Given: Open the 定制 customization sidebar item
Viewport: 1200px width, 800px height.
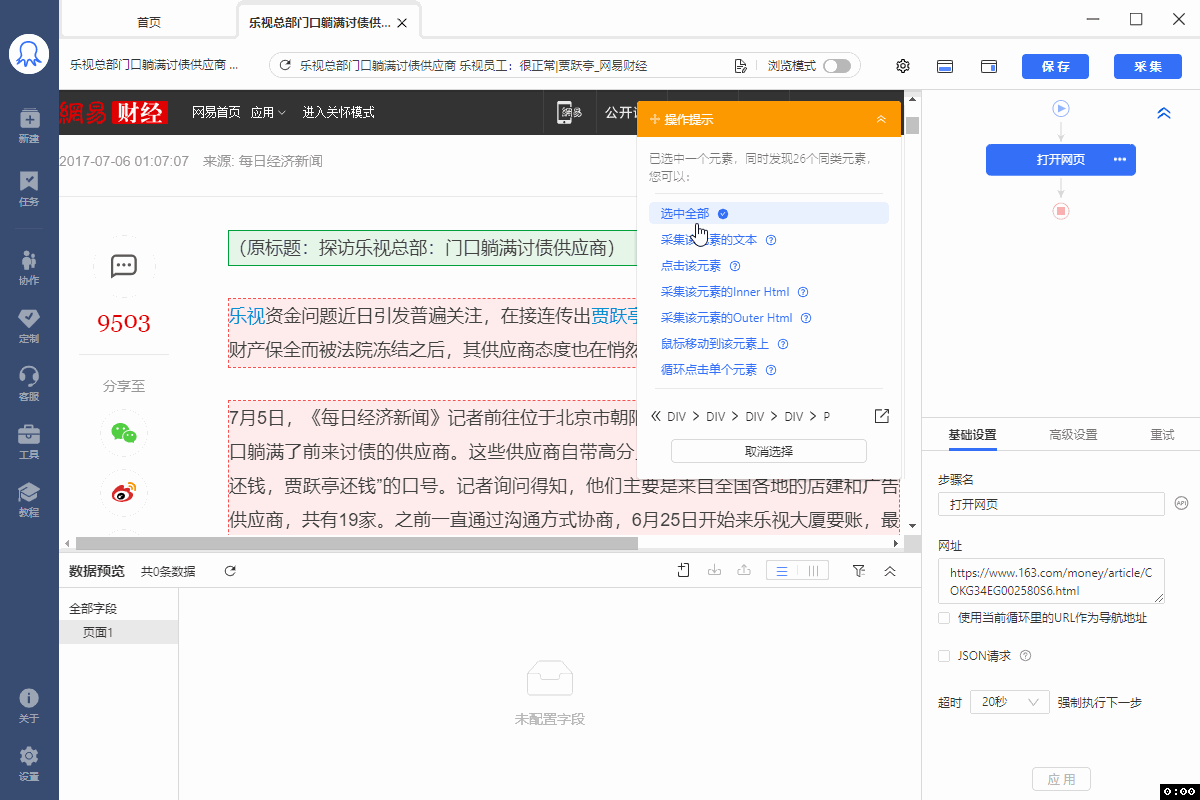Looking at the screenshot, I should tap(29, 326).
